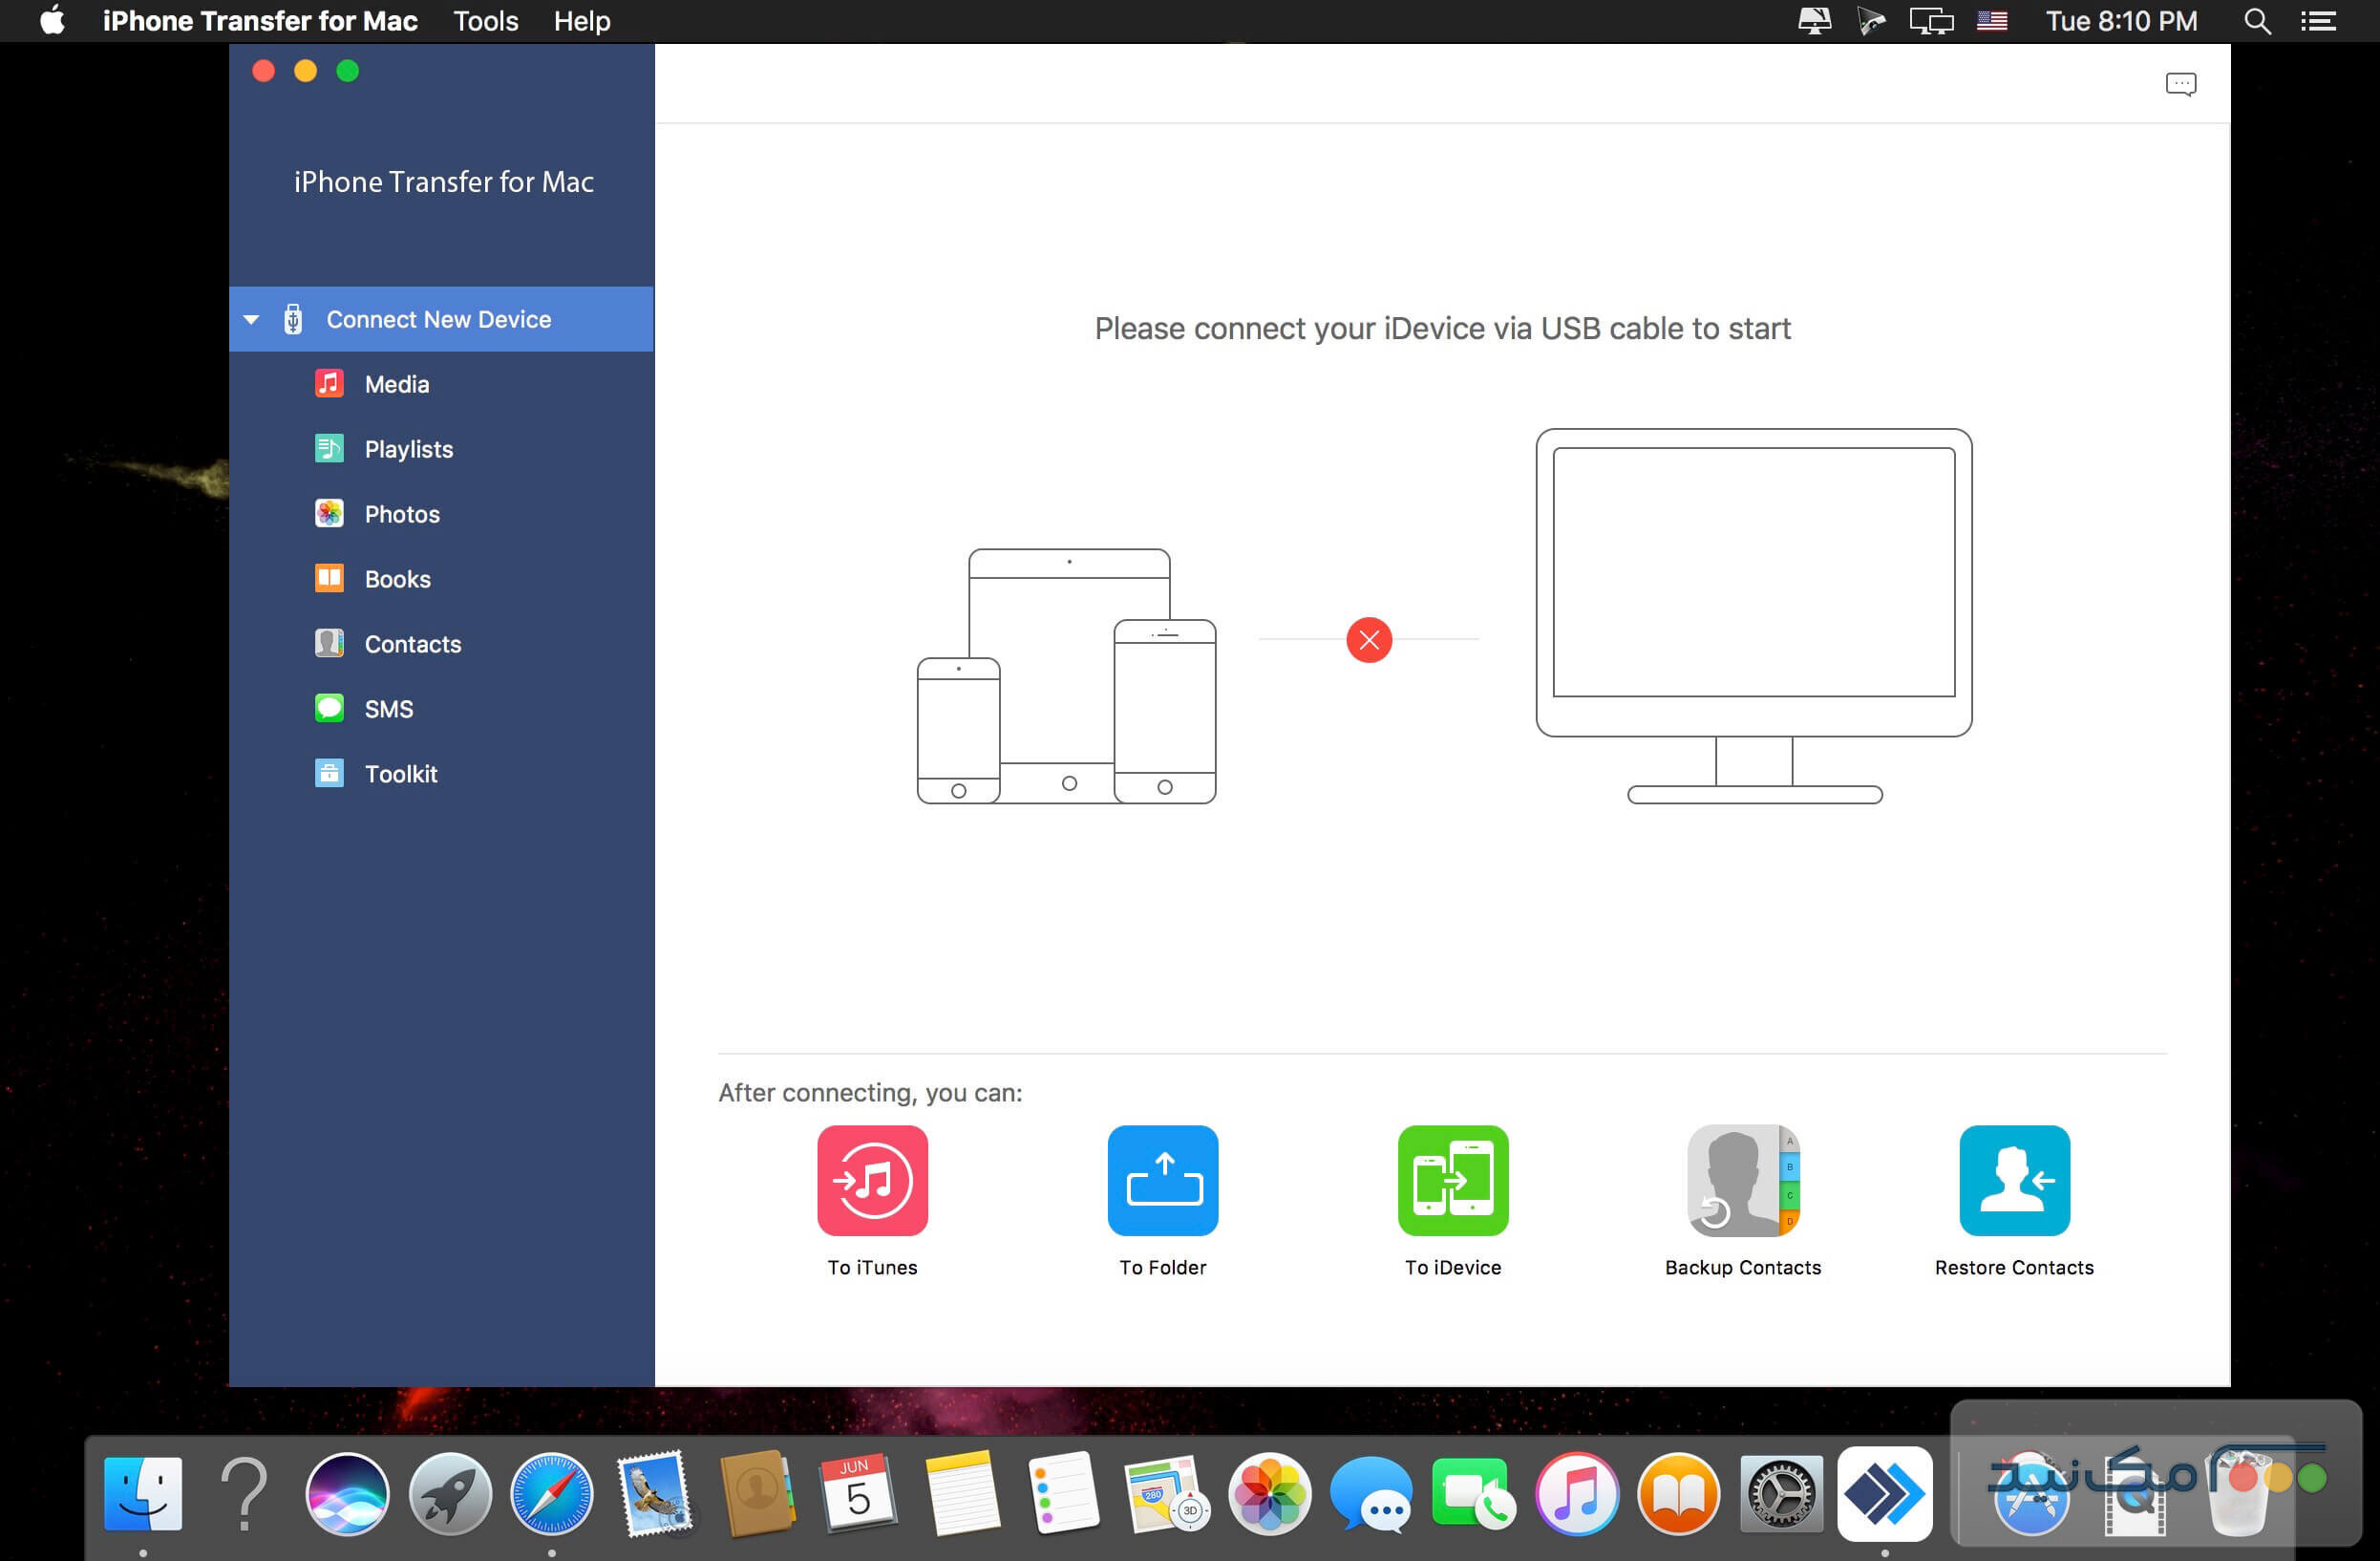Open the feedback chat bubble icon
2380x1561 pixels.
pos(2180,84)
